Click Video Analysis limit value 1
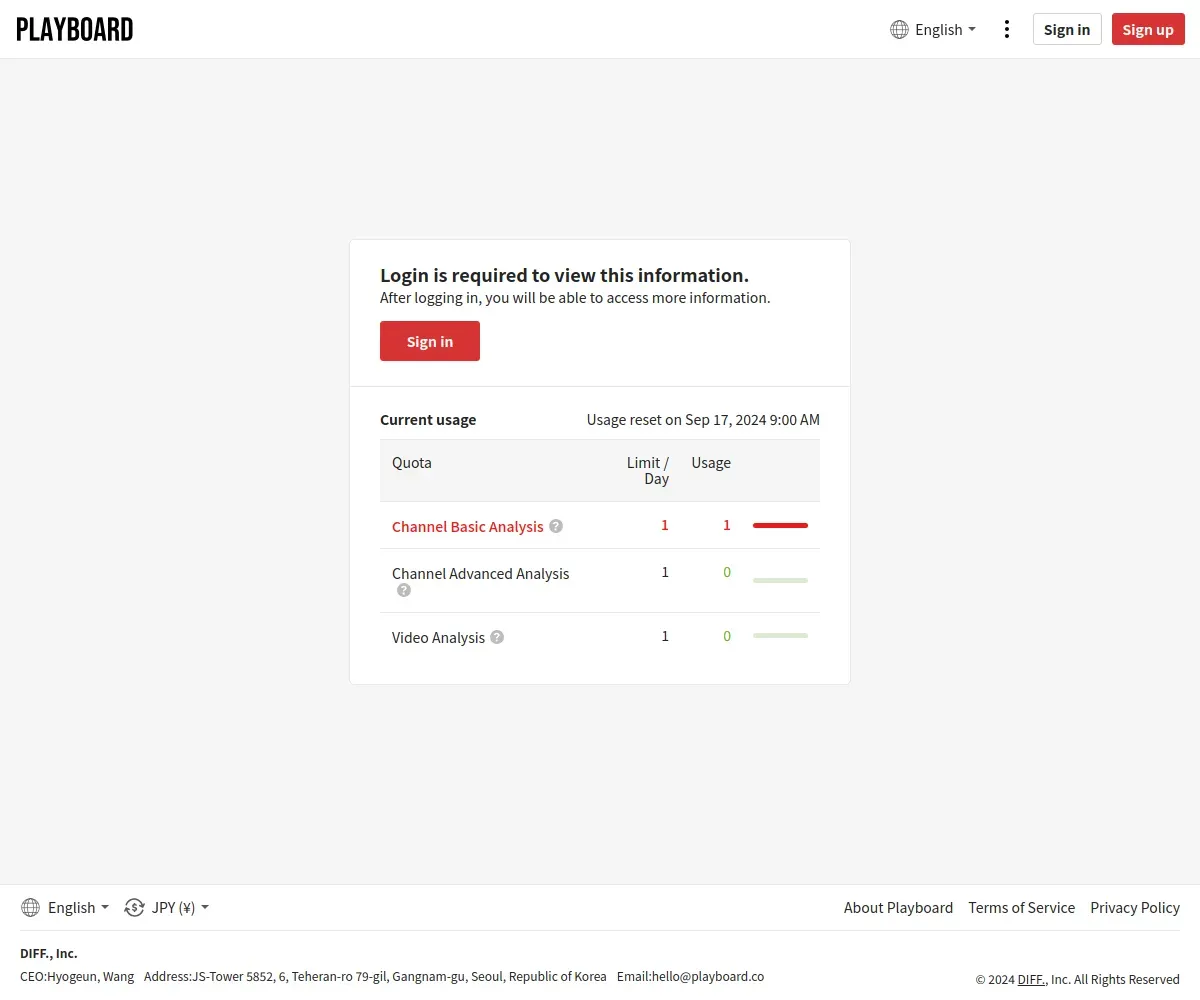The height and width of the screenshot is (1000, 1200). [665, 636]
